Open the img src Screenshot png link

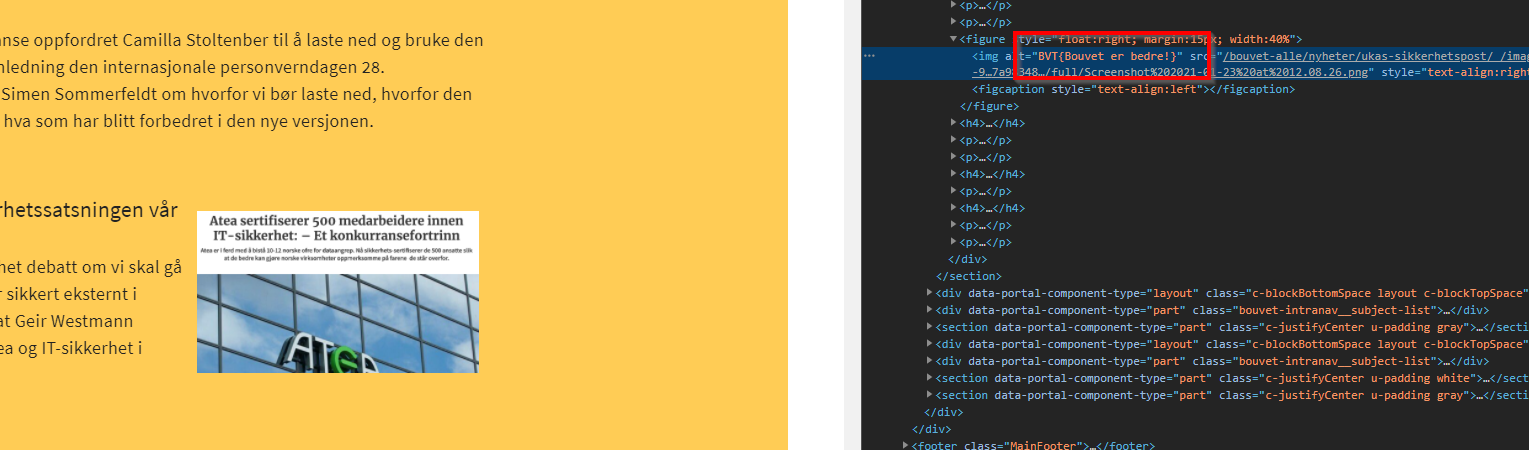(x=1300, y=72)
